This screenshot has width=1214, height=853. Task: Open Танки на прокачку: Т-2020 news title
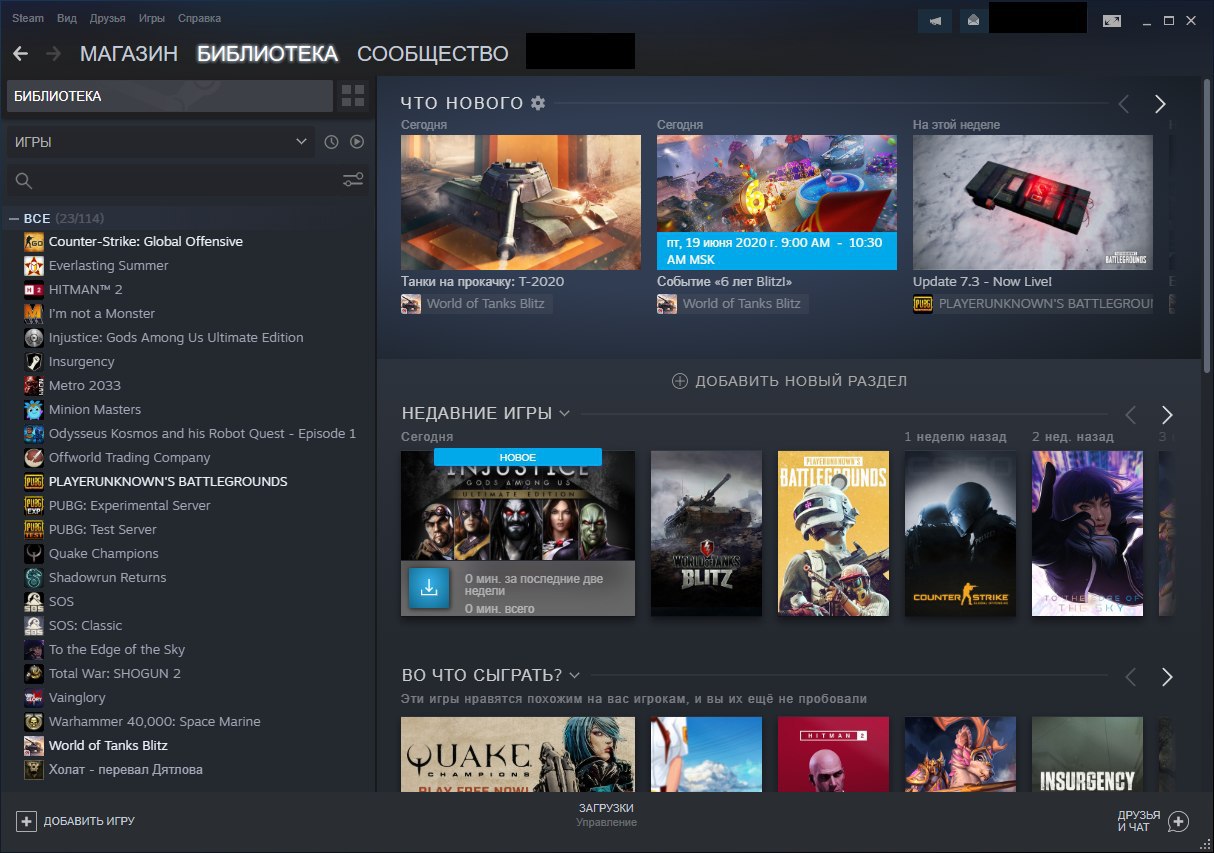click(483, 282)
